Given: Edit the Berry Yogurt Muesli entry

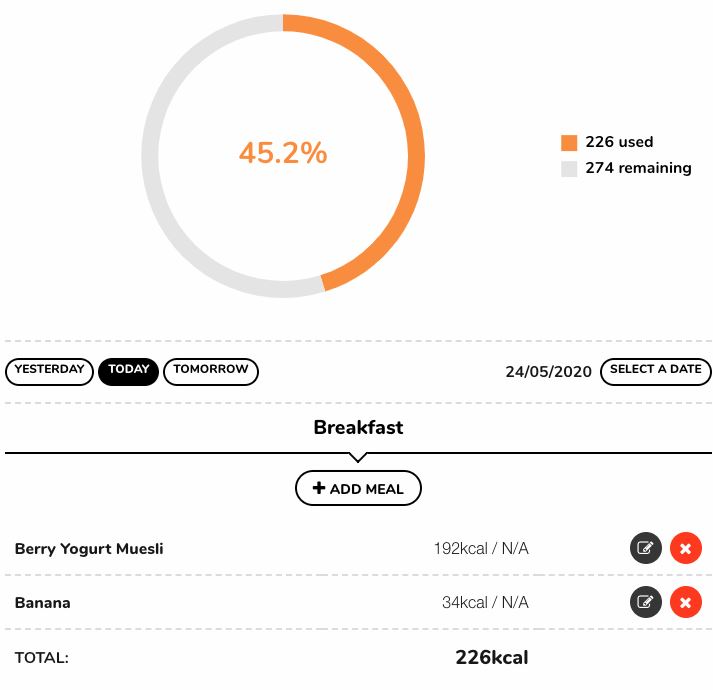Looking at the screenshot, I should coord(646,548).
